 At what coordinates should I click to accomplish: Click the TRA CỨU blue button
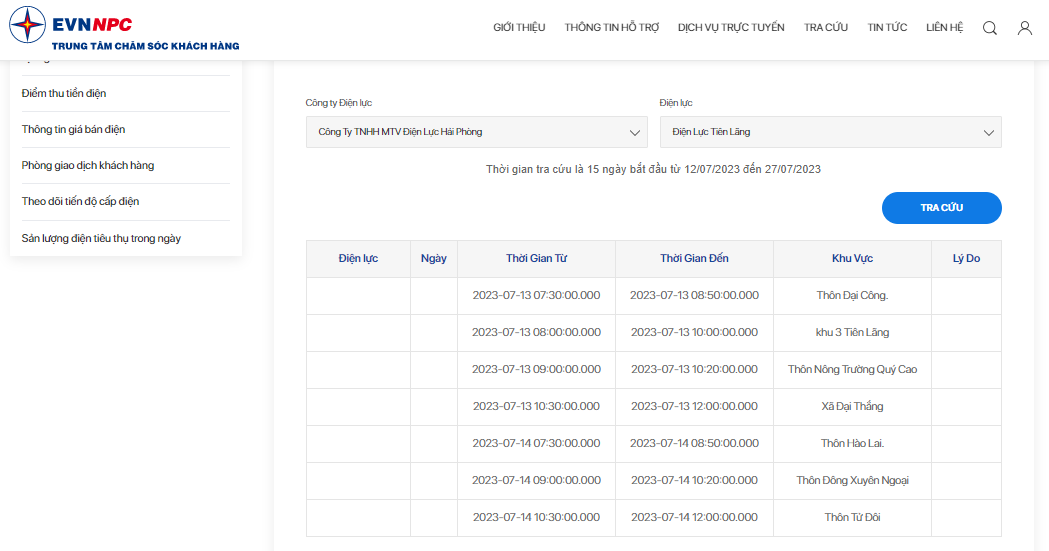[x=941, y=208]
